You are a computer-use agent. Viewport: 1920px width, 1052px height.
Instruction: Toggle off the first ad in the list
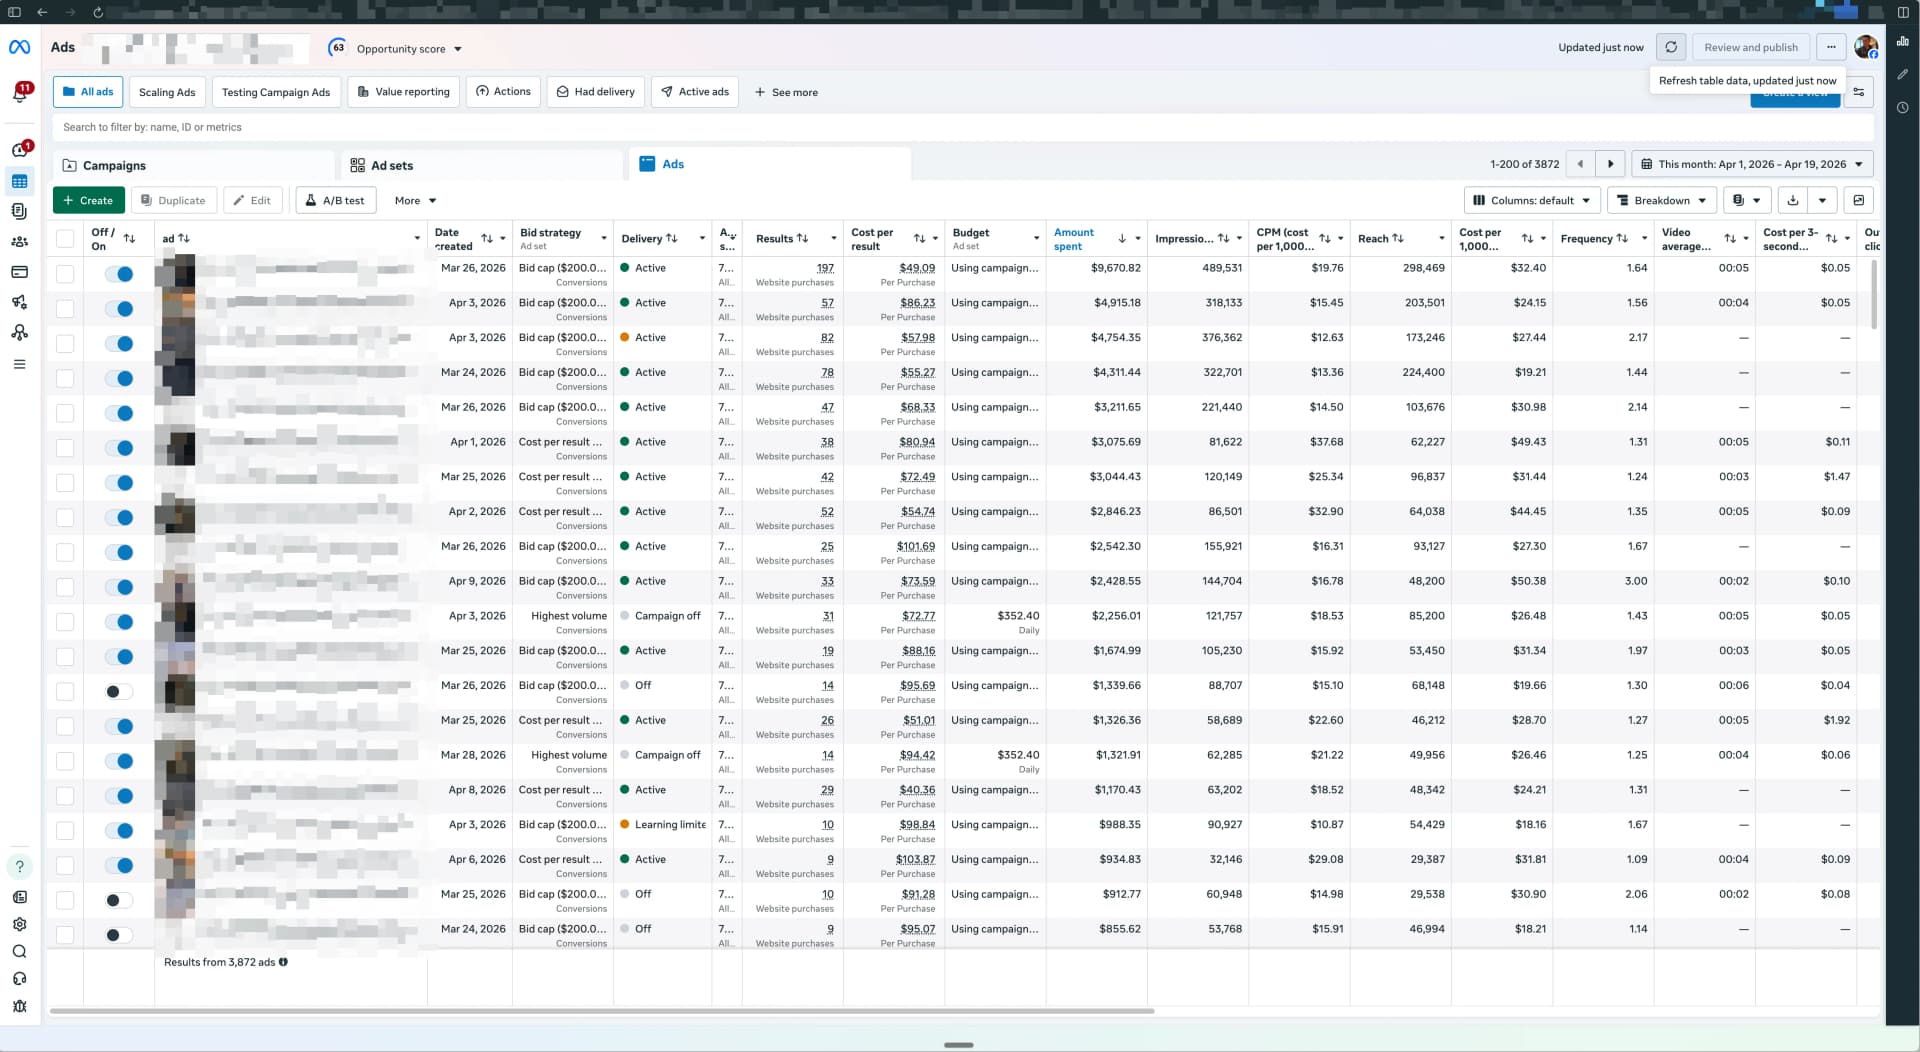[x=122, y=273]
